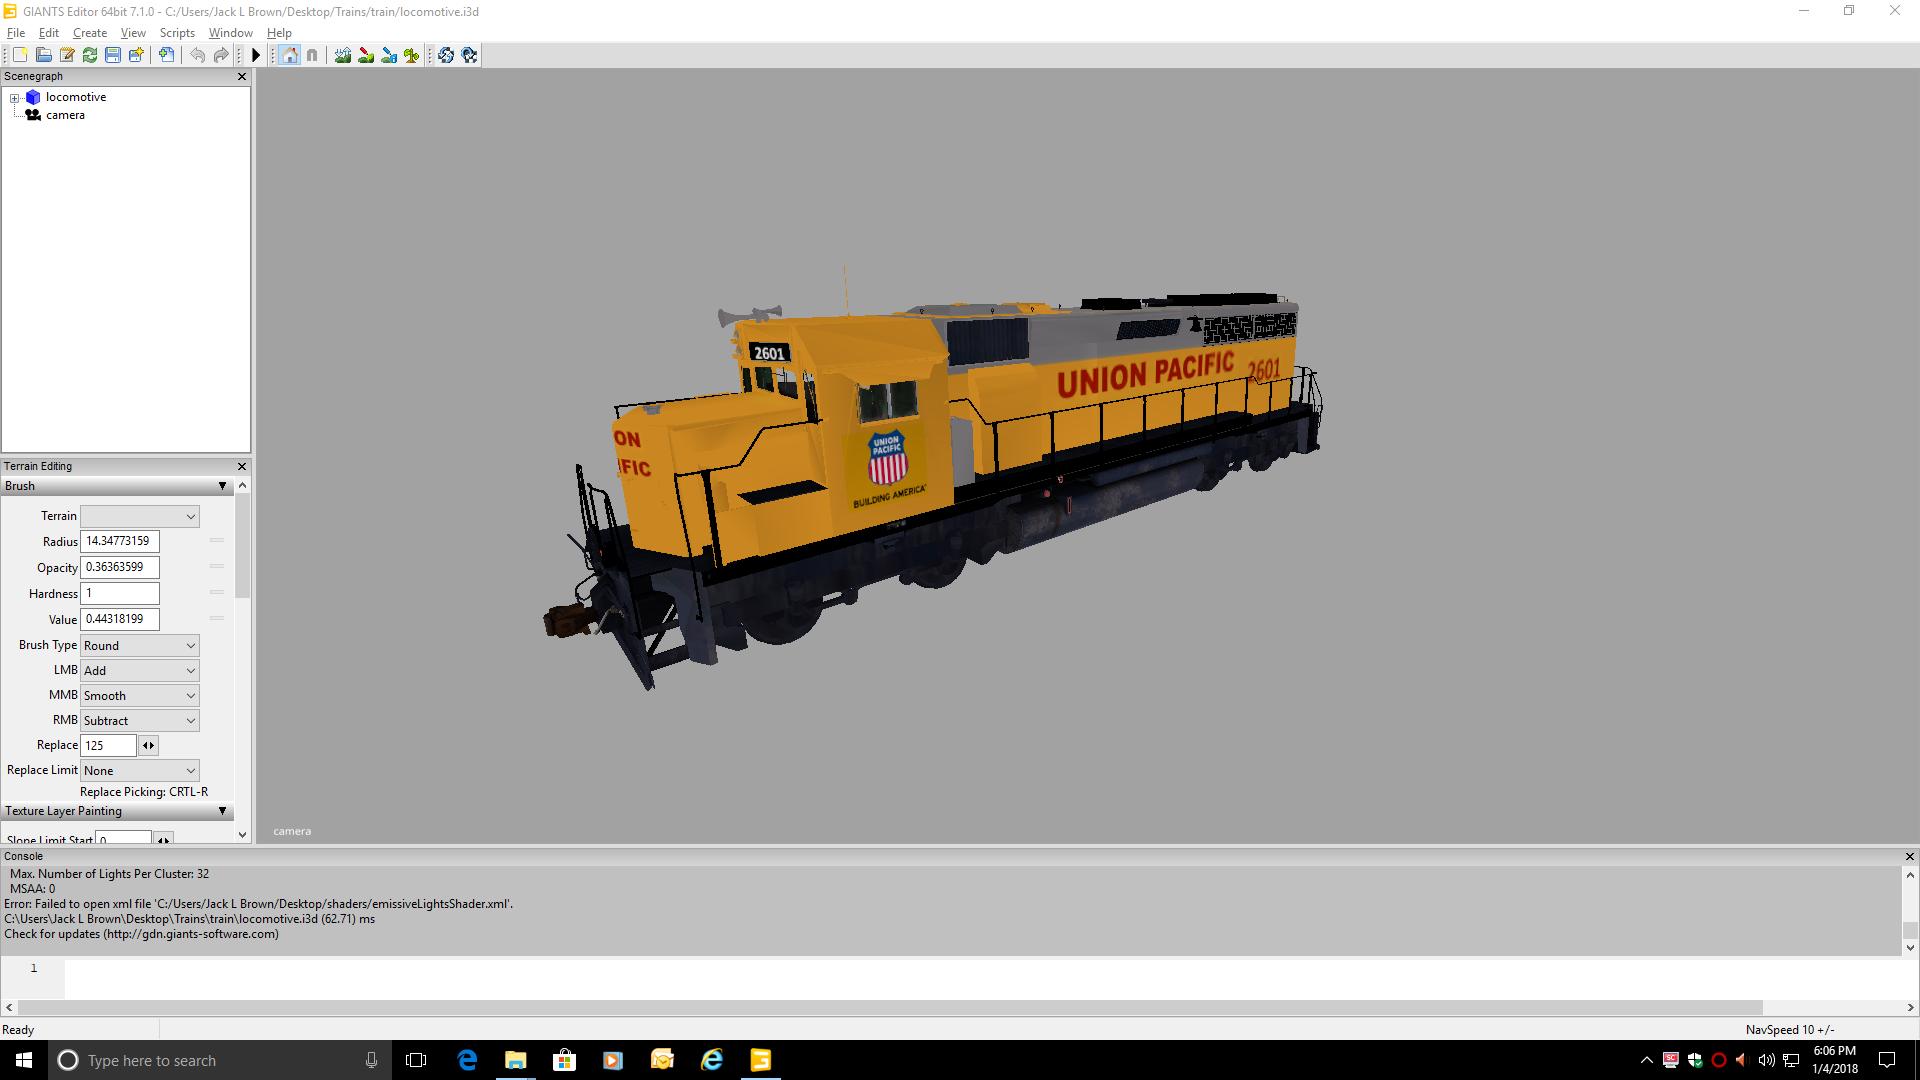This screenshot has height=1080, width=1920.
Task: Open the LMB dropdown showing Add
Action: (140, 671)
